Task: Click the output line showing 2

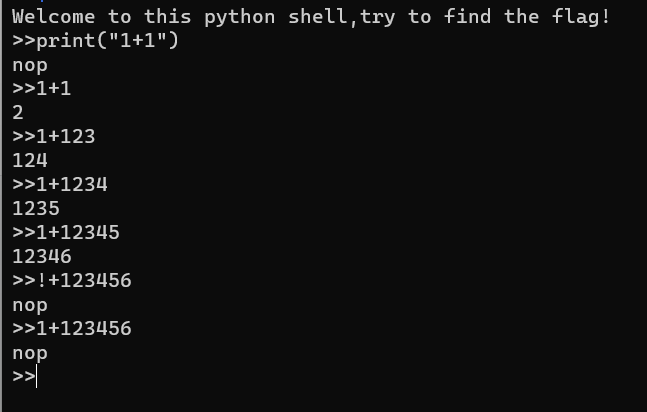Action: [18, 113]
